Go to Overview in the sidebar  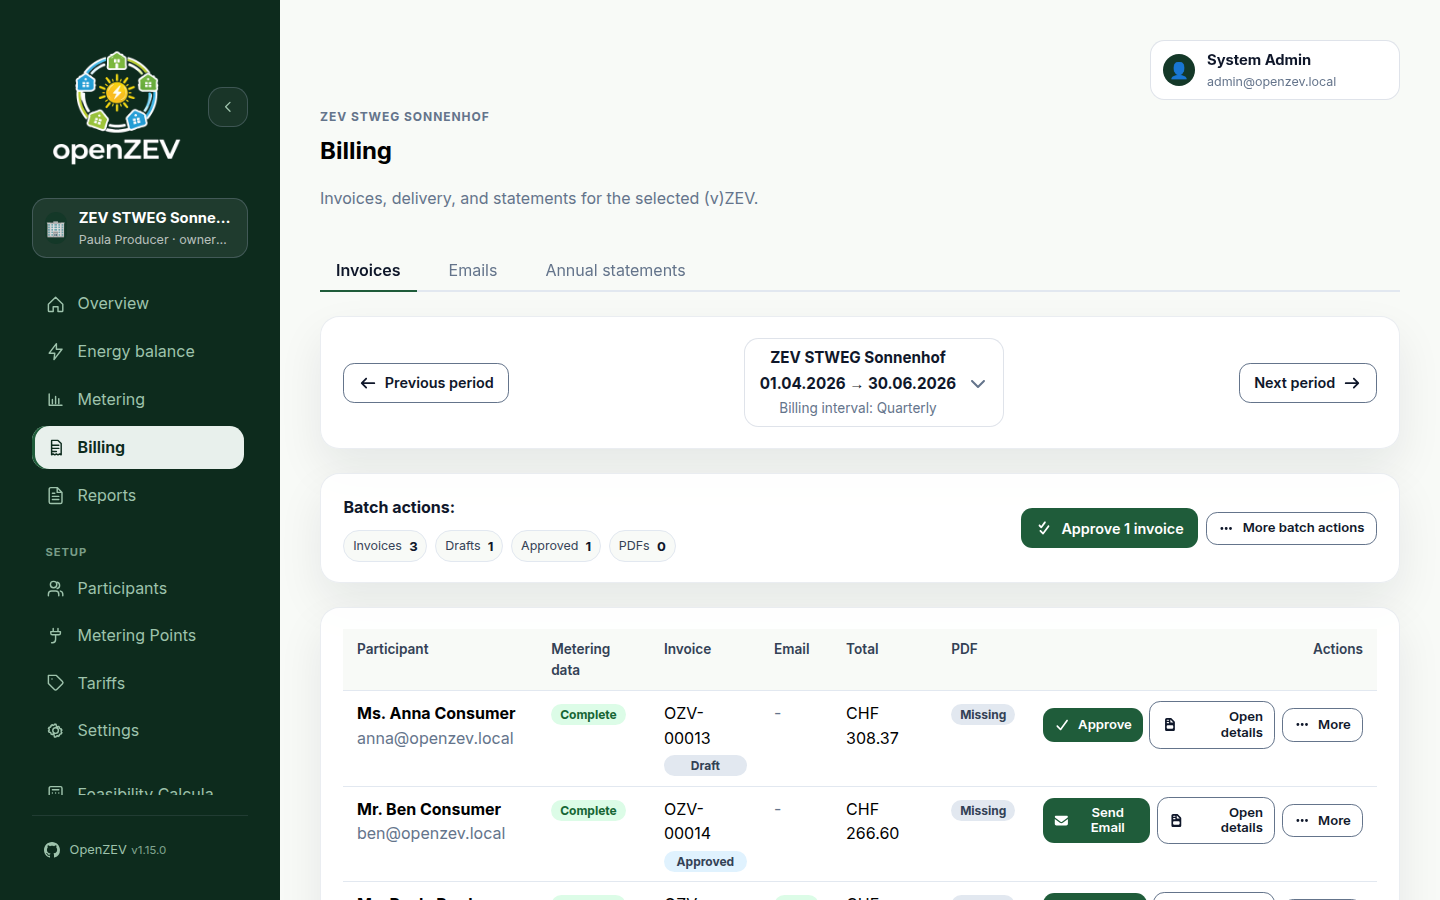140,304
